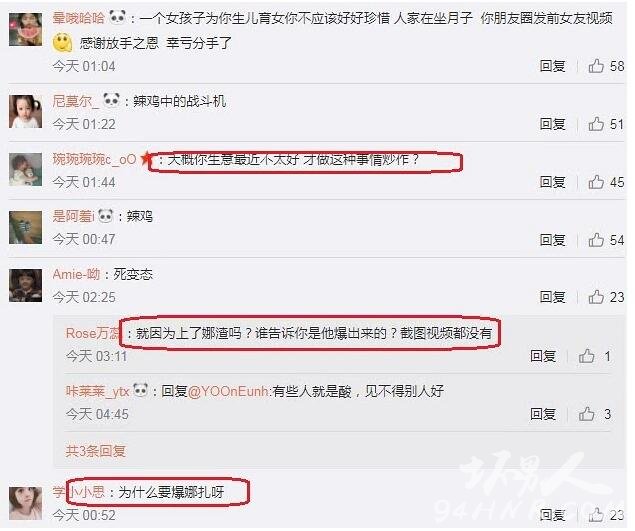Reply to the comment from 01:22

pos(552,124)
